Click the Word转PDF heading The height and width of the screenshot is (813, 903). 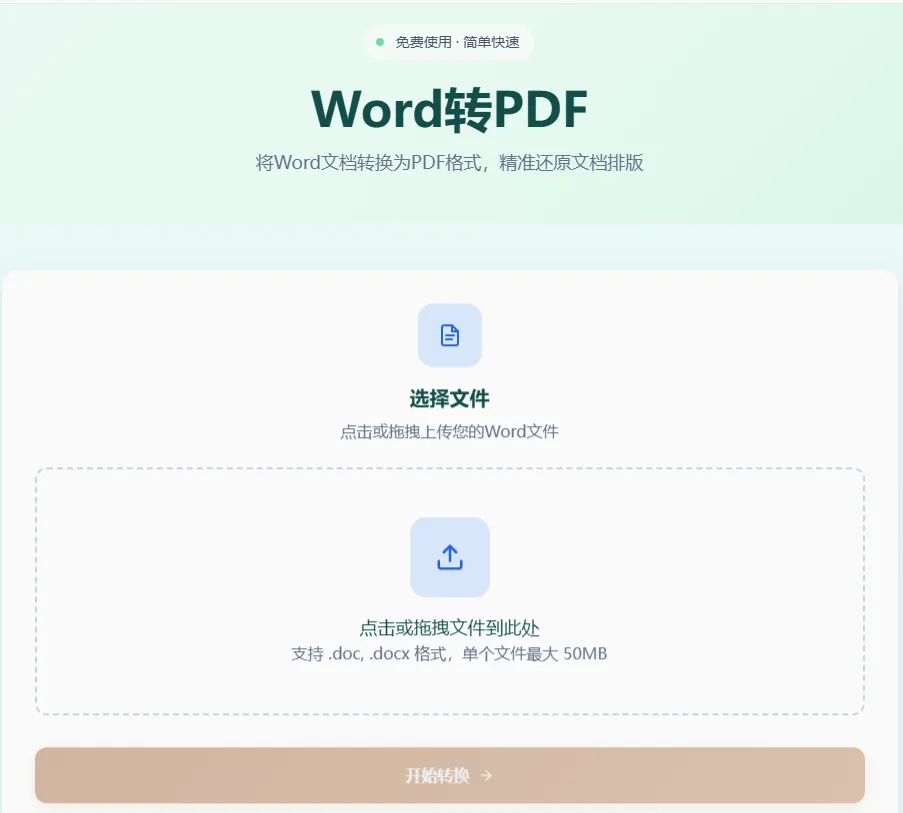coord(449,109)
